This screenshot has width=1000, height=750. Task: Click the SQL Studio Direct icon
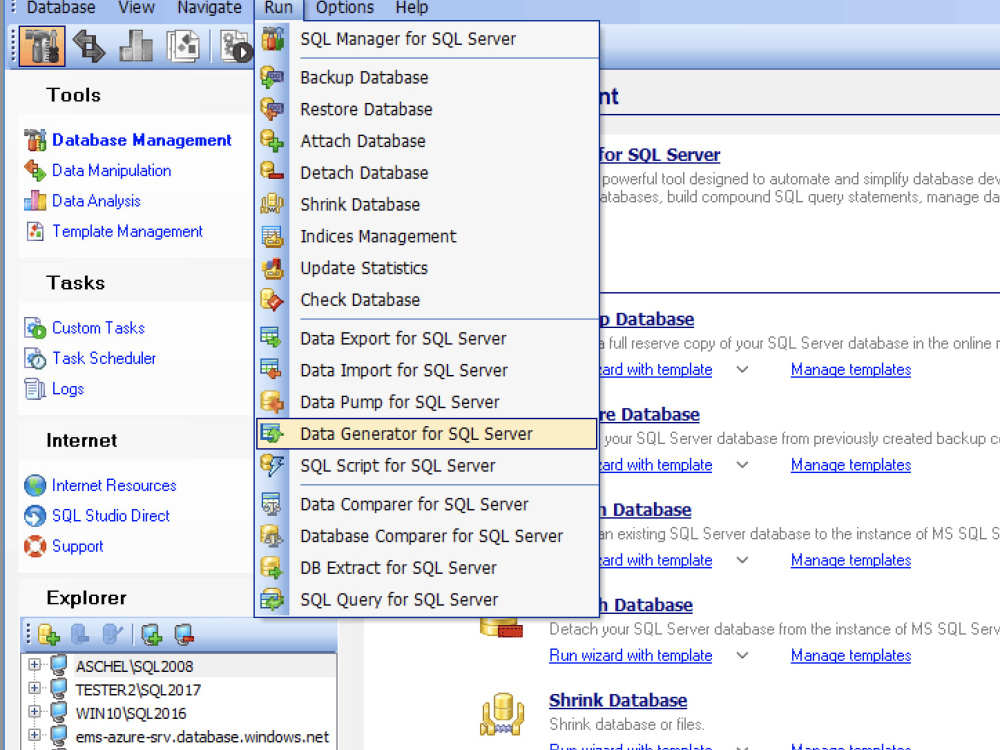(34, 515)
